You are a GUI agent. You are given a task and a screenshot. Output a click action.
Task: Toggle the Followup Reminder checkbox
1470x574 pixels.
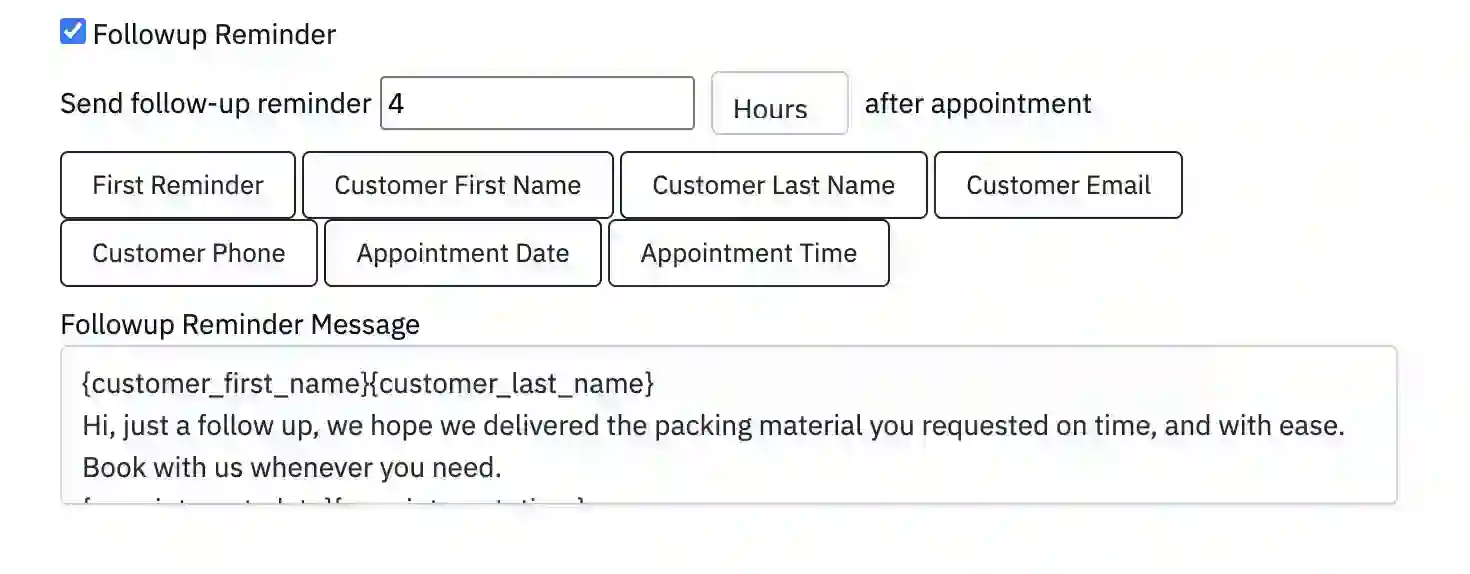tap(73, 33)
